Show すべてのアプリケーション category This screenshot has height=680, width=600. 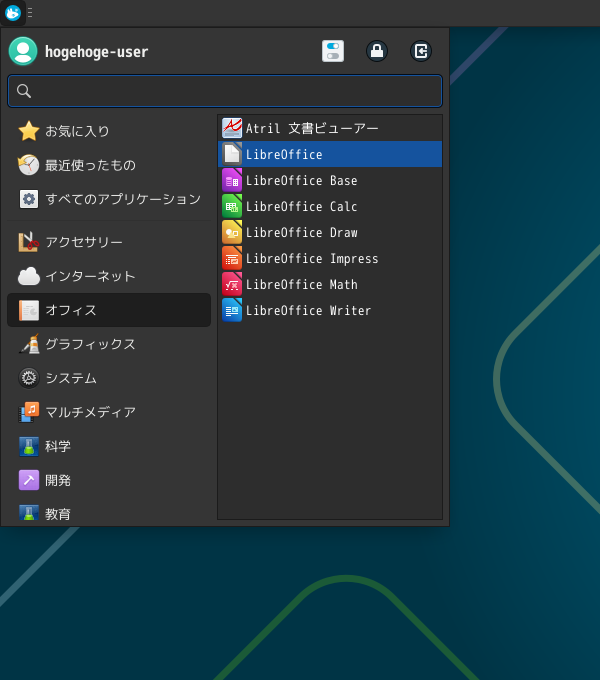click(x=109, y=199)
